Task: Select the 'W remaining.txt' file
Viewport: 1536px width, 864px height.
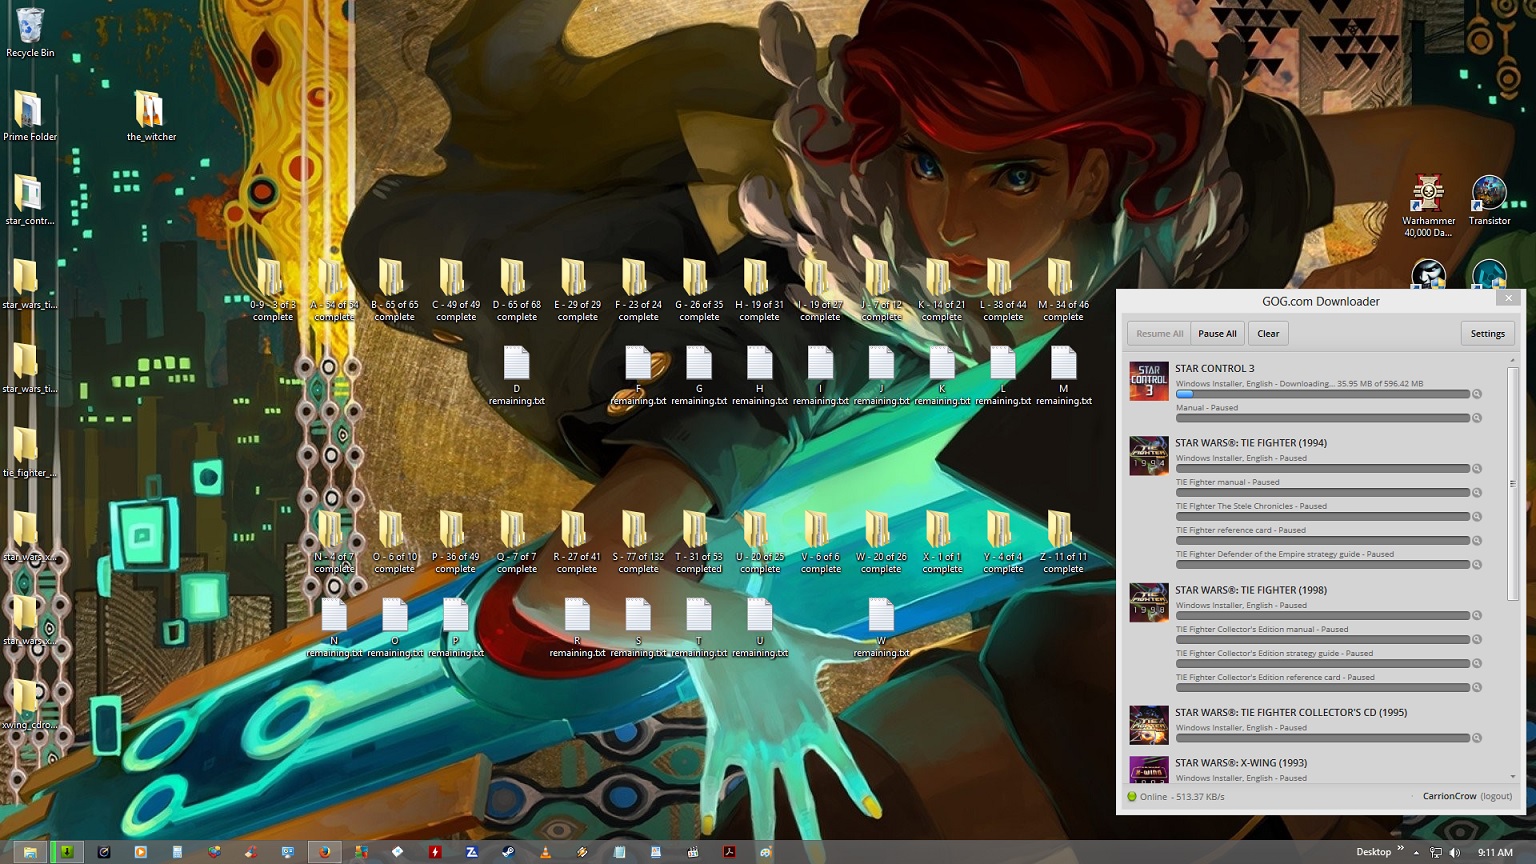Action: pyautogui.click(x=881, y=627)
